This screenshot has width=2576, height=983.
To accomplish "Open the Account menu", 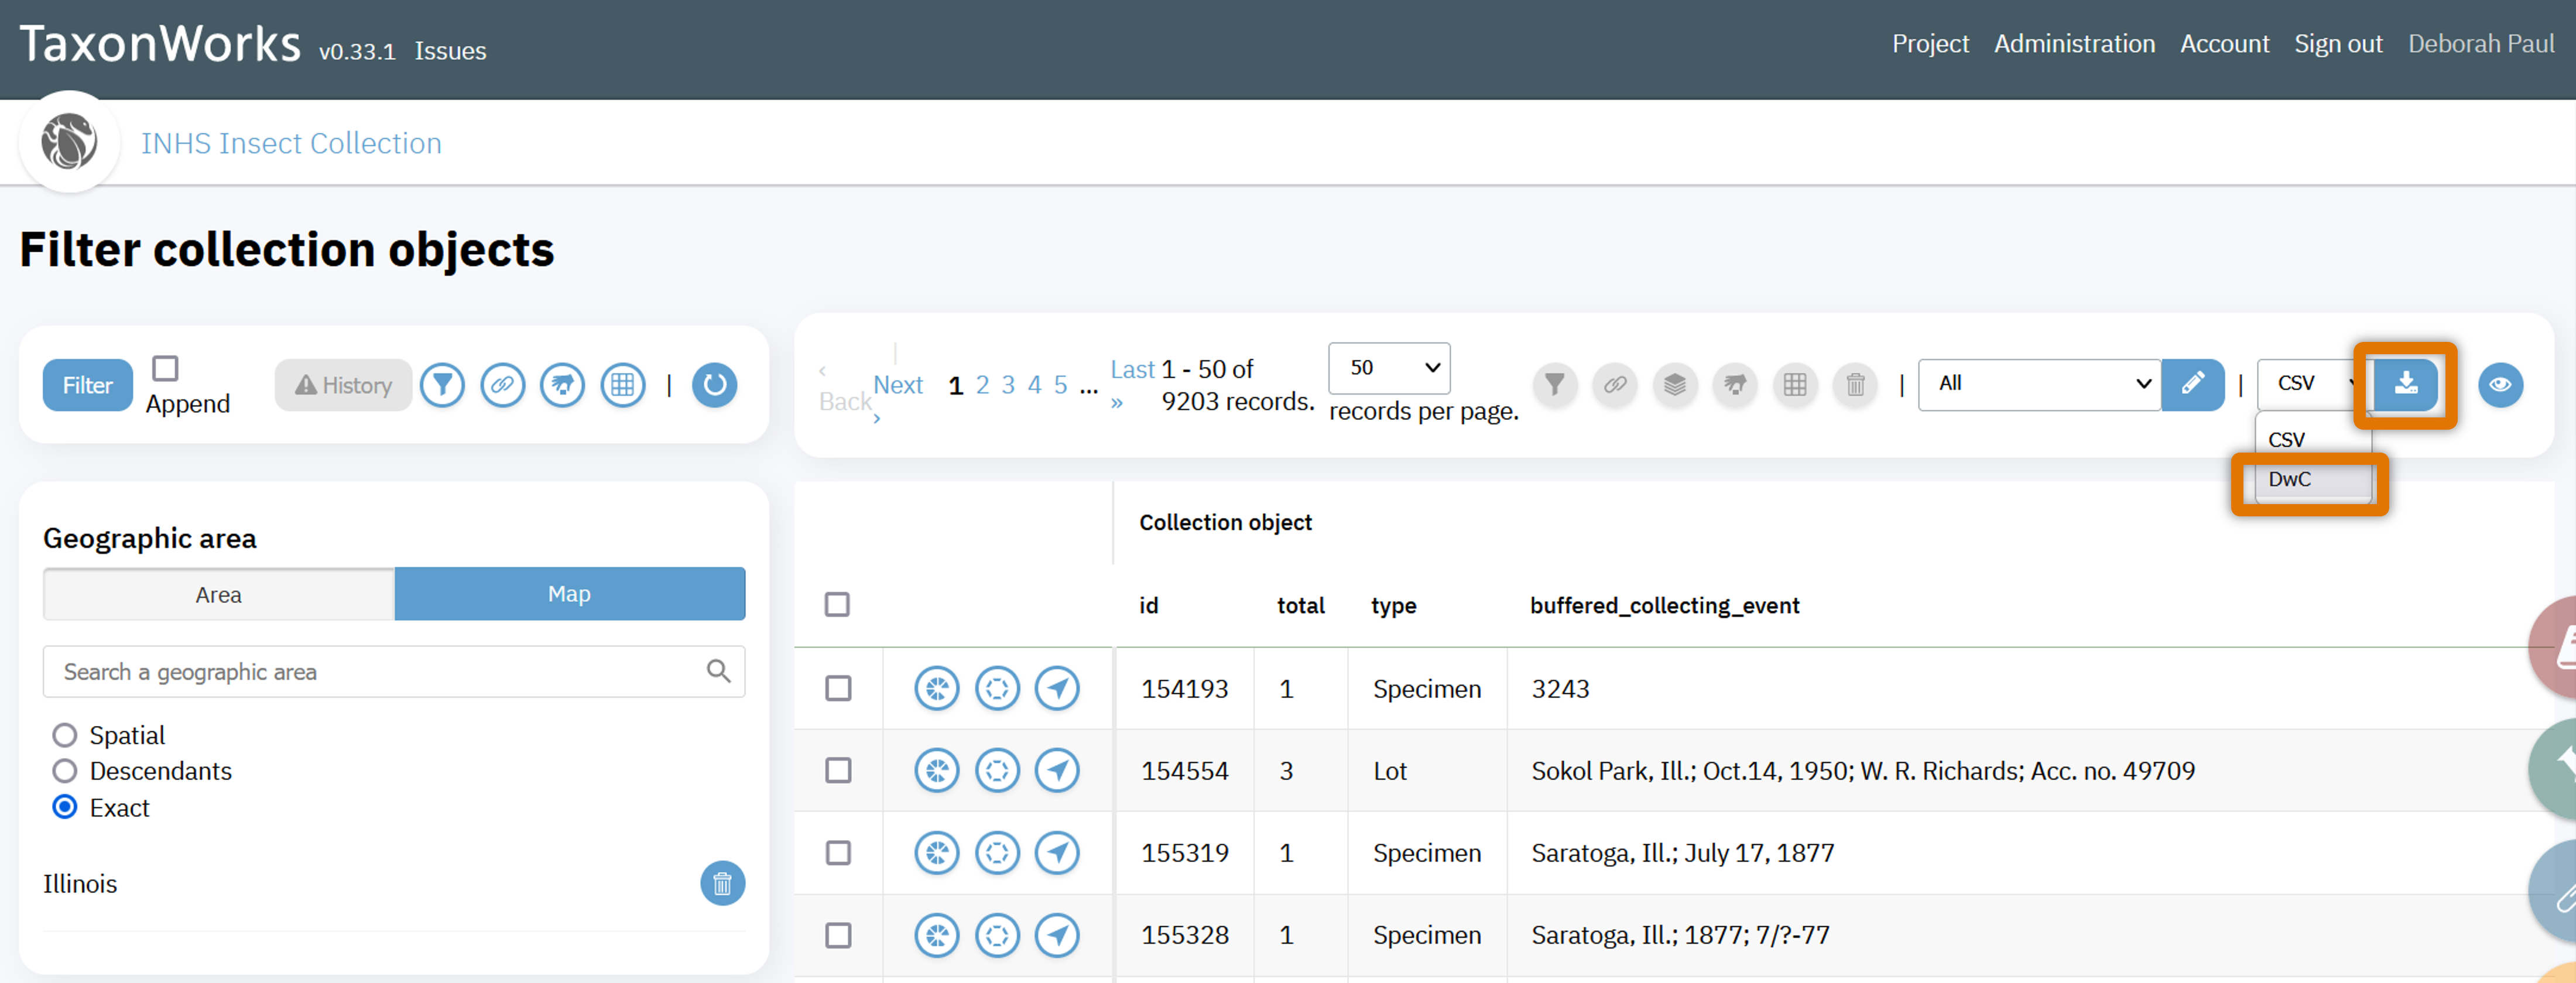I will tap(2224, 44).
